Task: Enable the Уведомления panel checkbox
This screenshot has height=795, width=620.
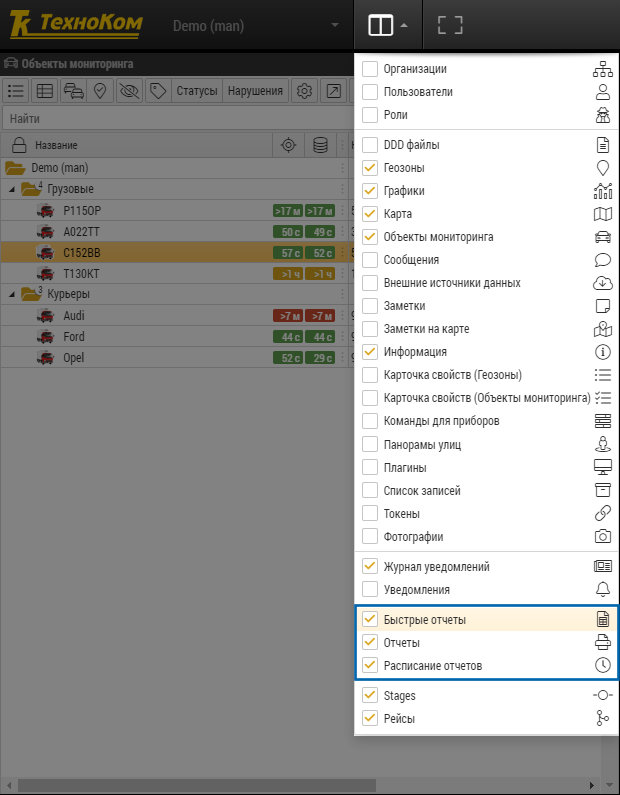Action: 370,590
